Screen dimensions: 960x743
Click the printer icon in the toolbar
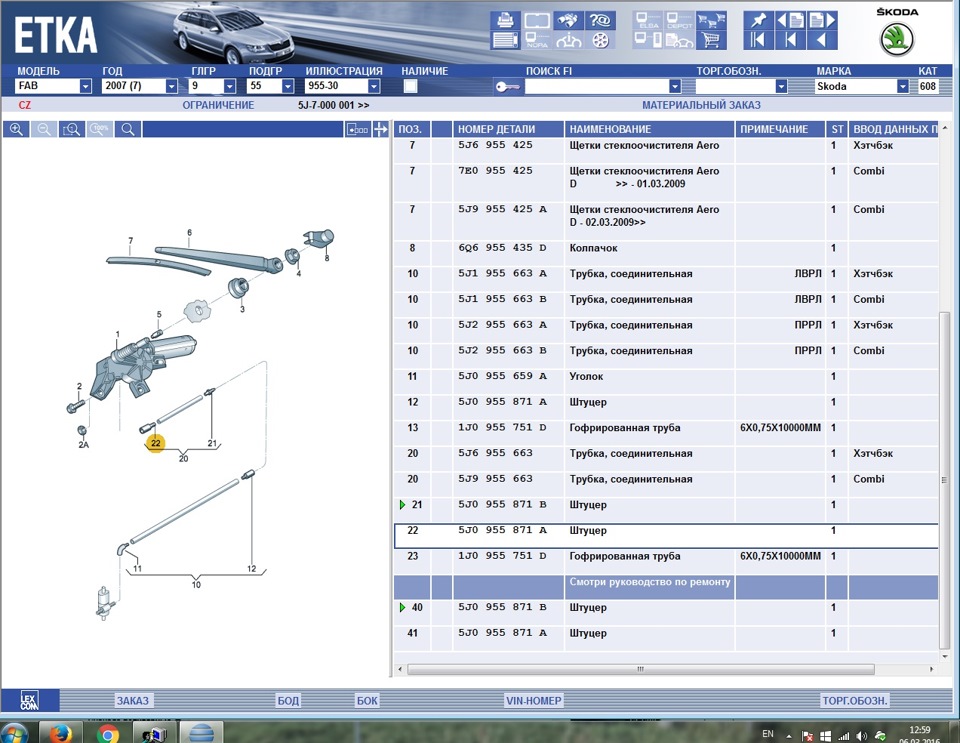pos(505,20)
